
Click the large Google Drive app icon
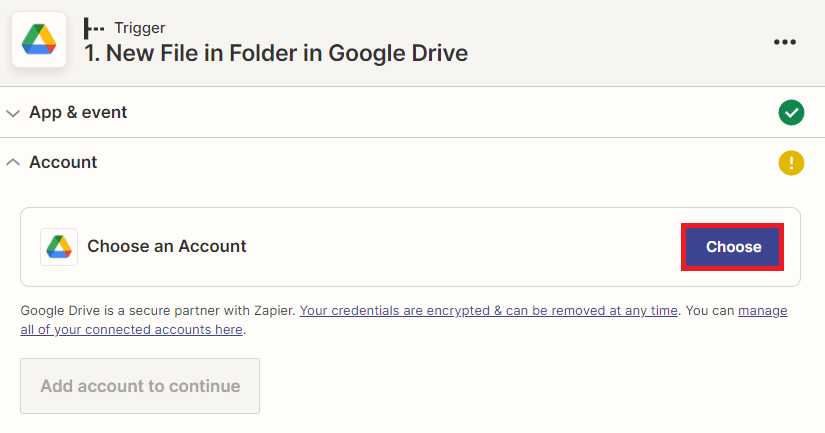click(x=39, y=40)
